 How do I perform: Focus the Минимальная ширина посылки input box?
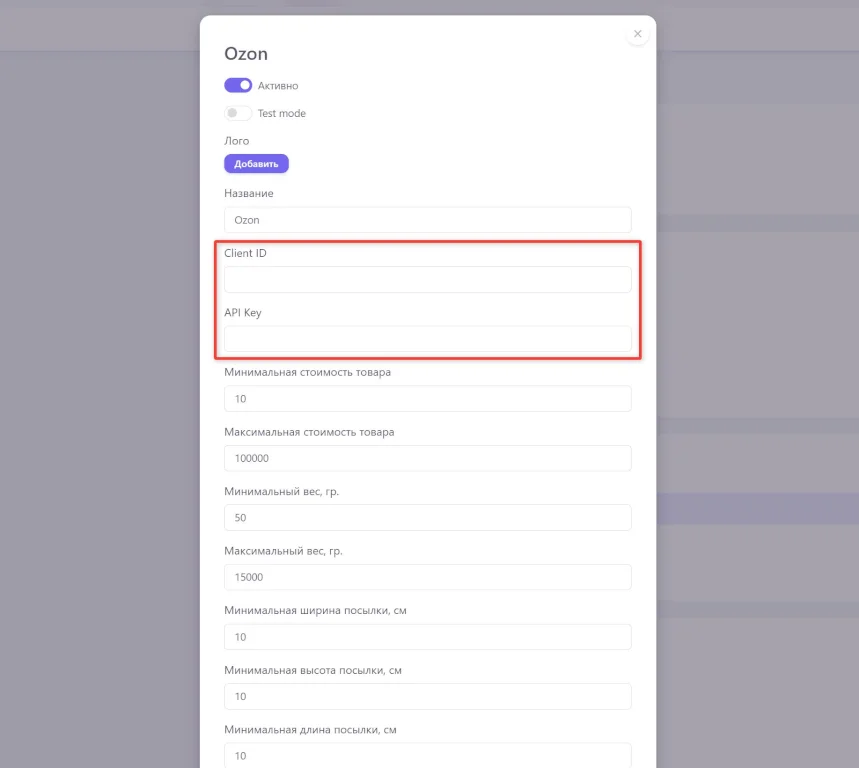[x=427, y=637]
